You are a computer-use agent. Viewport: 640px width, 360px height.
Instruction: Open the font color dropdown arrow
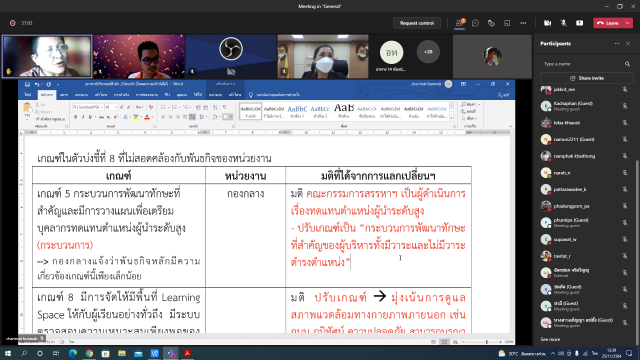coord(152,117)
